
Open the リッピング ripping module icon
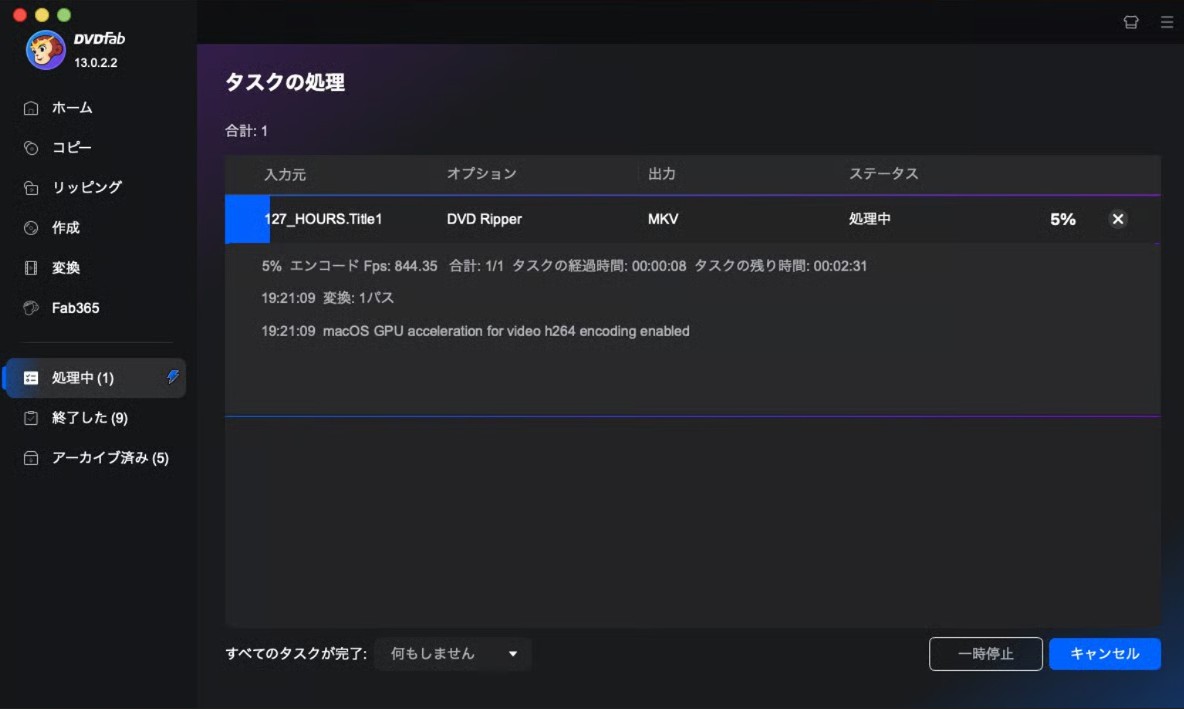point(31,187)
